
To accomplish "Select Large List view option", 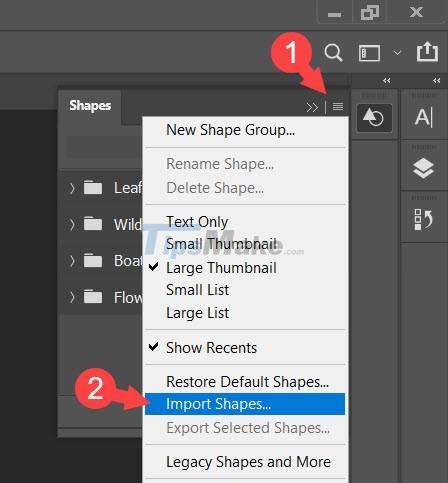I will click(x=245, y=313).
